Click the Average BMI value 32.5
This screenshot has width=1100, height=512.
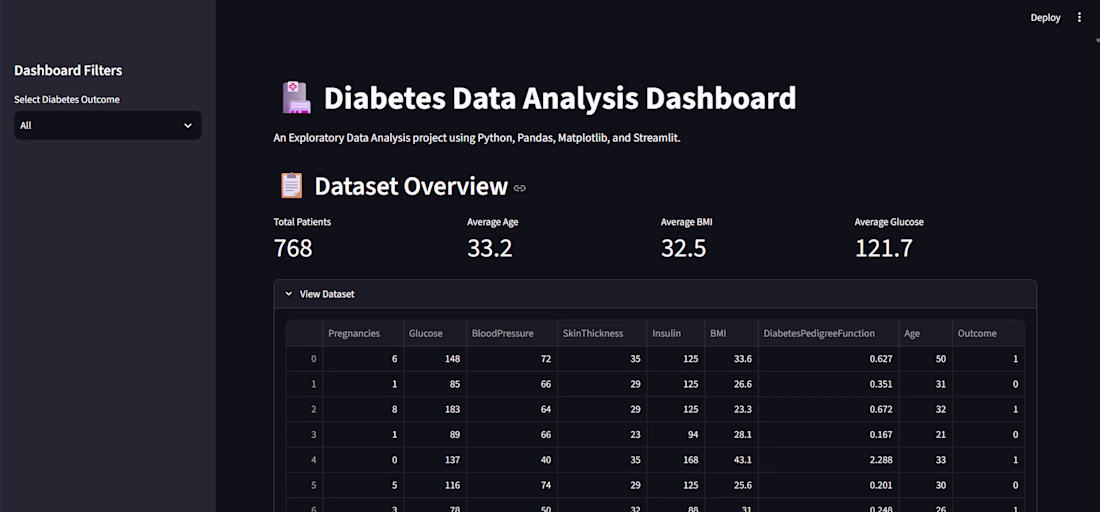(683, 248)
